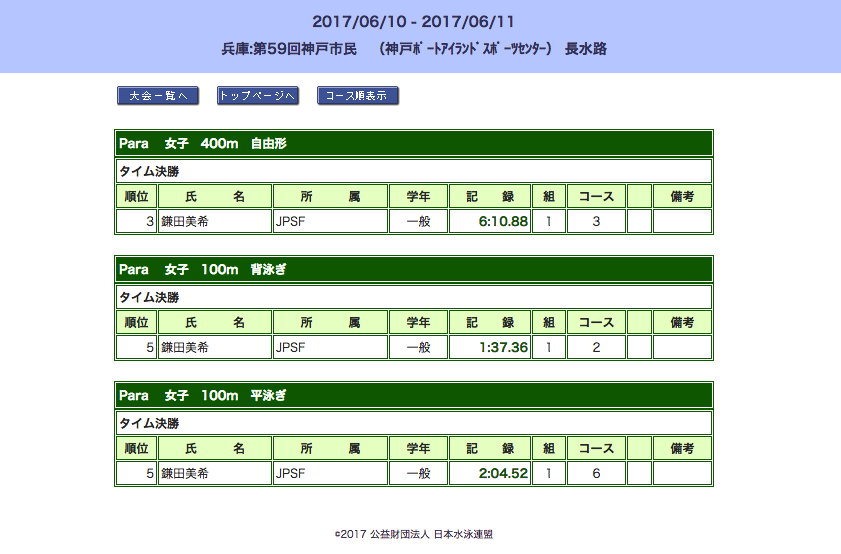Click rank 5 in the 100m 背泳ぎ row
The image size is (841, 554).
[150, 347]
